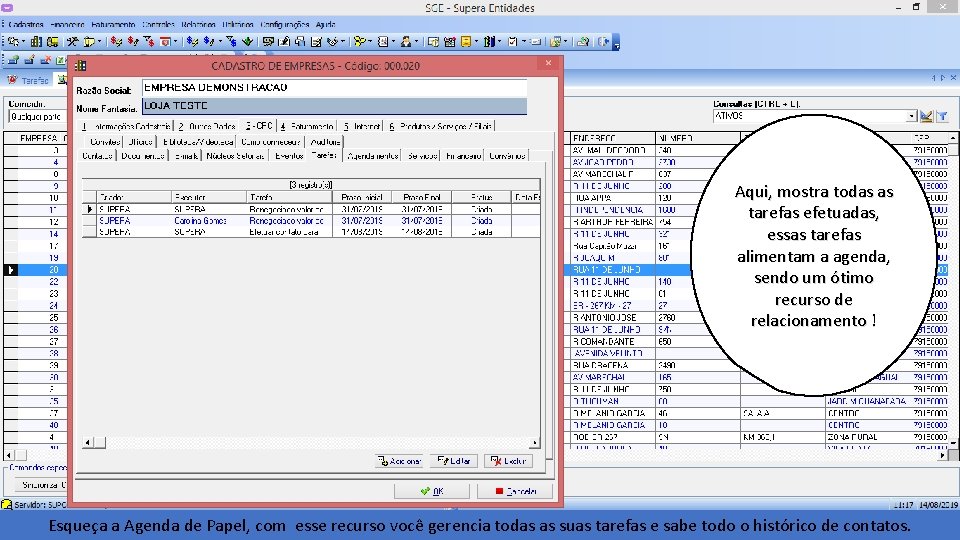Click the checklist clipboard icon in the toolbar
Screen dimensions: 960x540
click(512, 42)
